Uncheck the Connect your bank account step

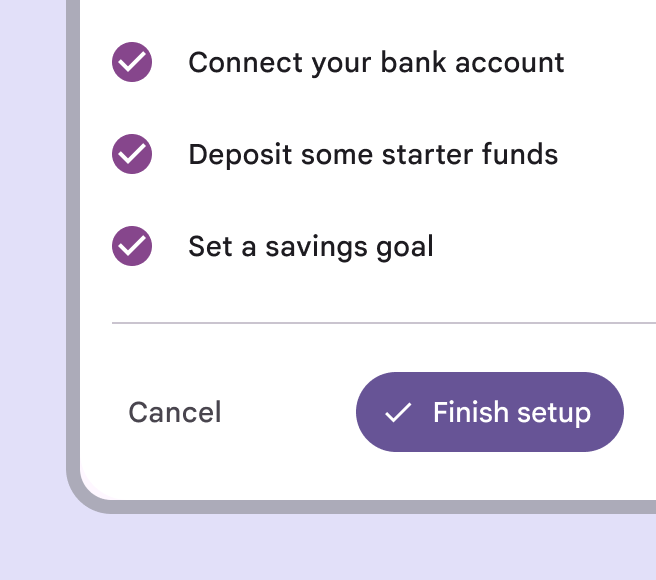click(x=132, y=62)
